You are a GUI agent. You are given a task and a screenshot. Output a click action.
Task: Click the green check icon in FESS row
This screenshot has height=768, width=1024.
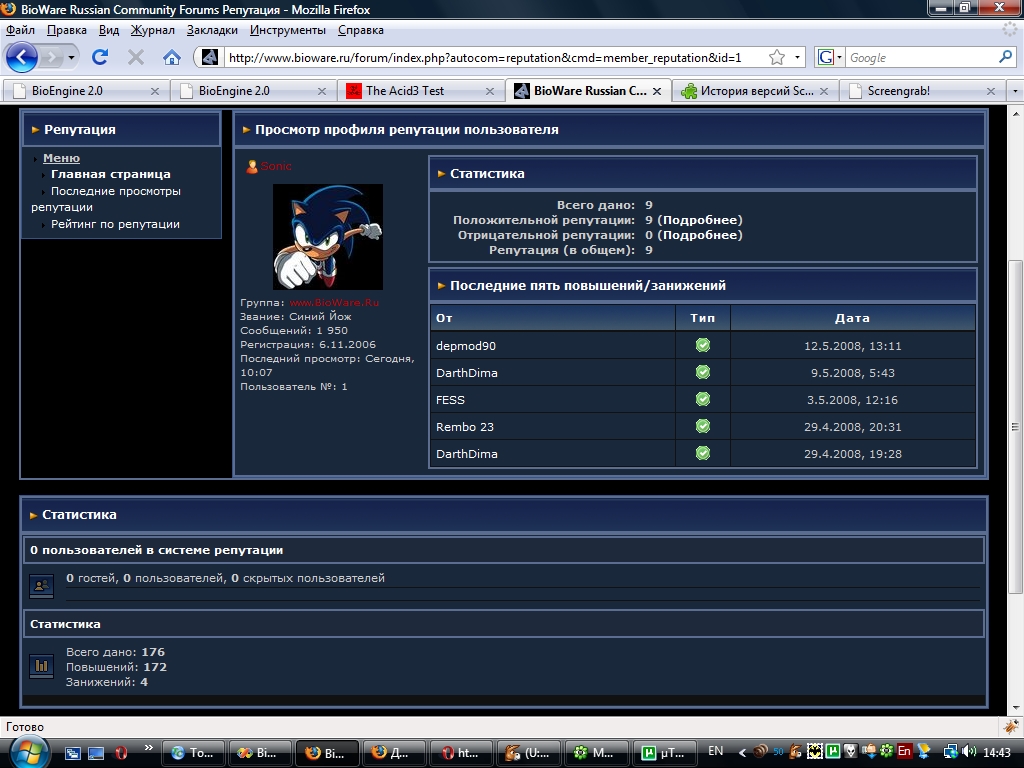click(703, 399)
